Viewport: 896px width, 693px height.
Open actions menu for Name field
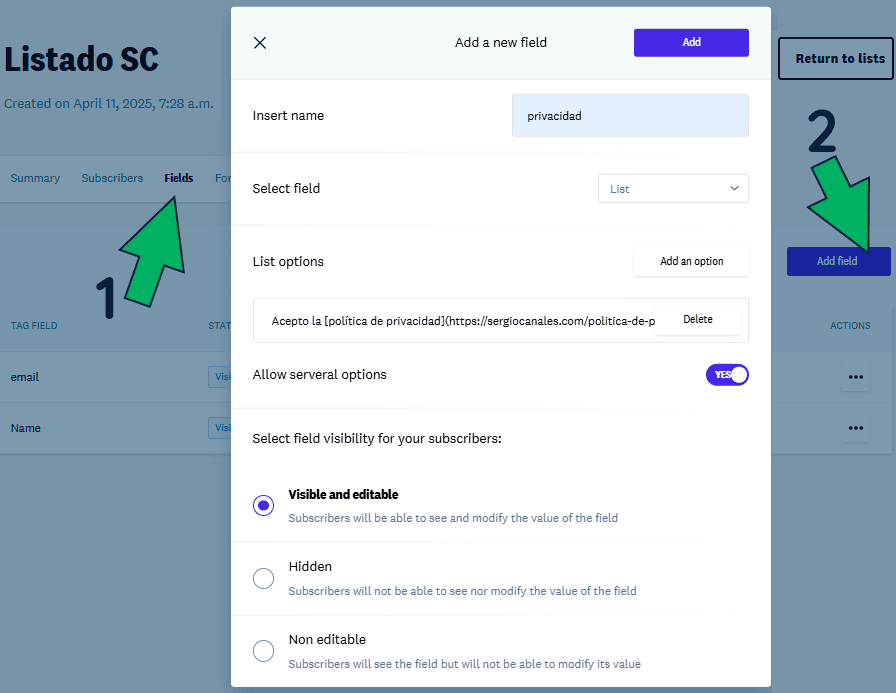(x=855, y=428)
